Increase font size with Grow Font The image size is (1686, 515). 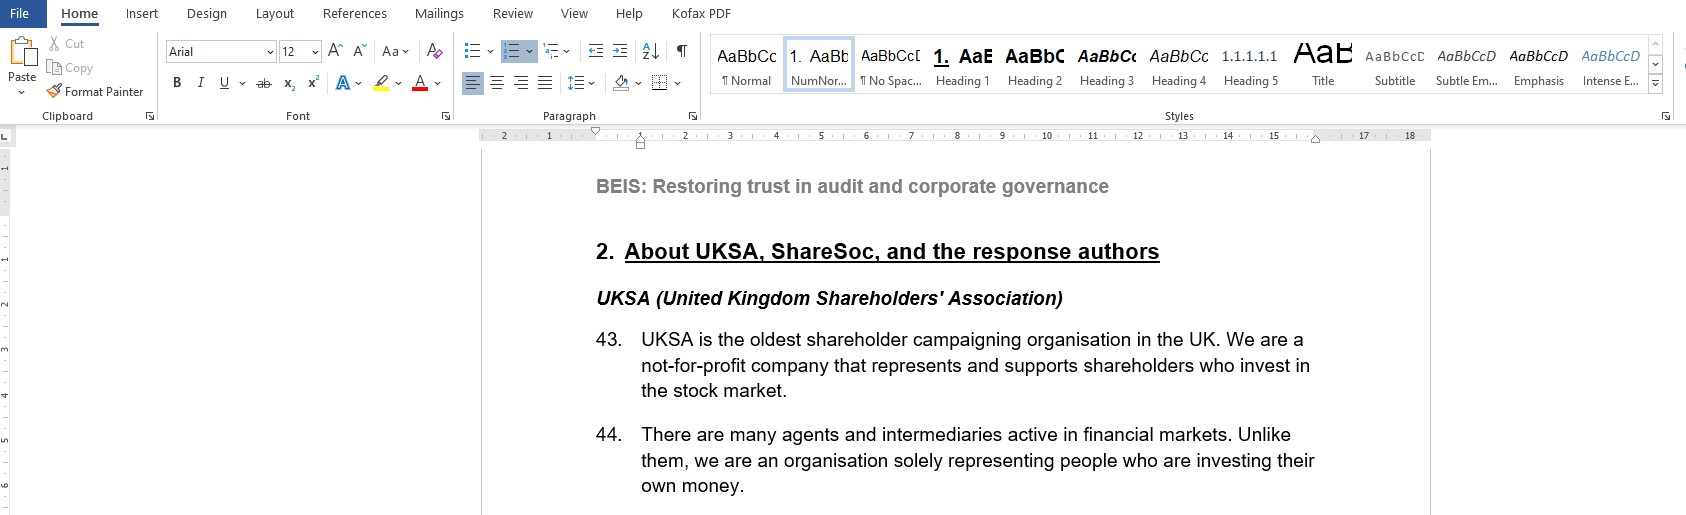(335, 51)
